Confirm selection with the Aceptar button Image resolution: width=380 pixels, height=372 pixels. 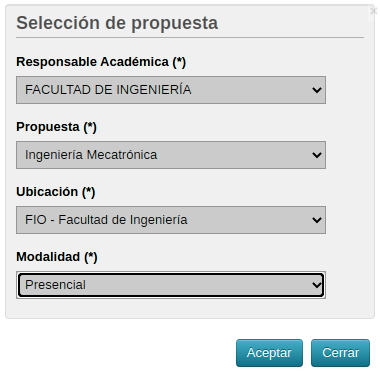tap(269, 353)
